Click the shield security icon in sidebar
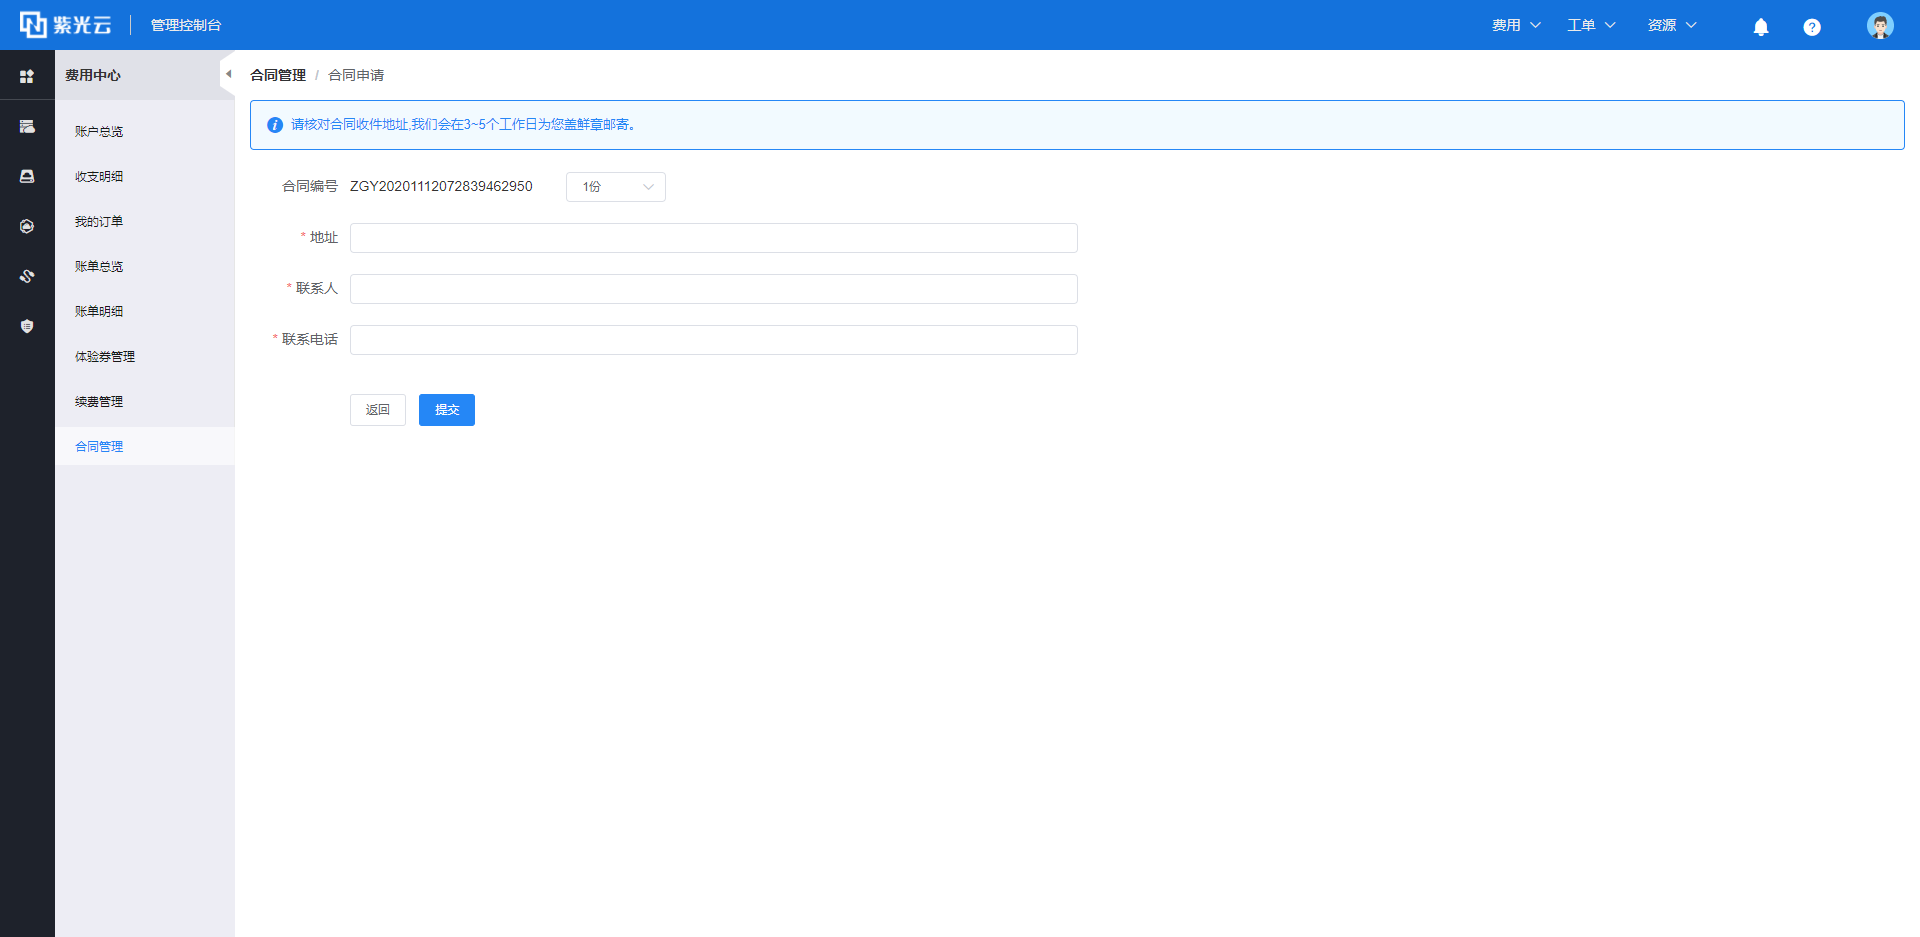1920x937 pixels. pos(27,326)
